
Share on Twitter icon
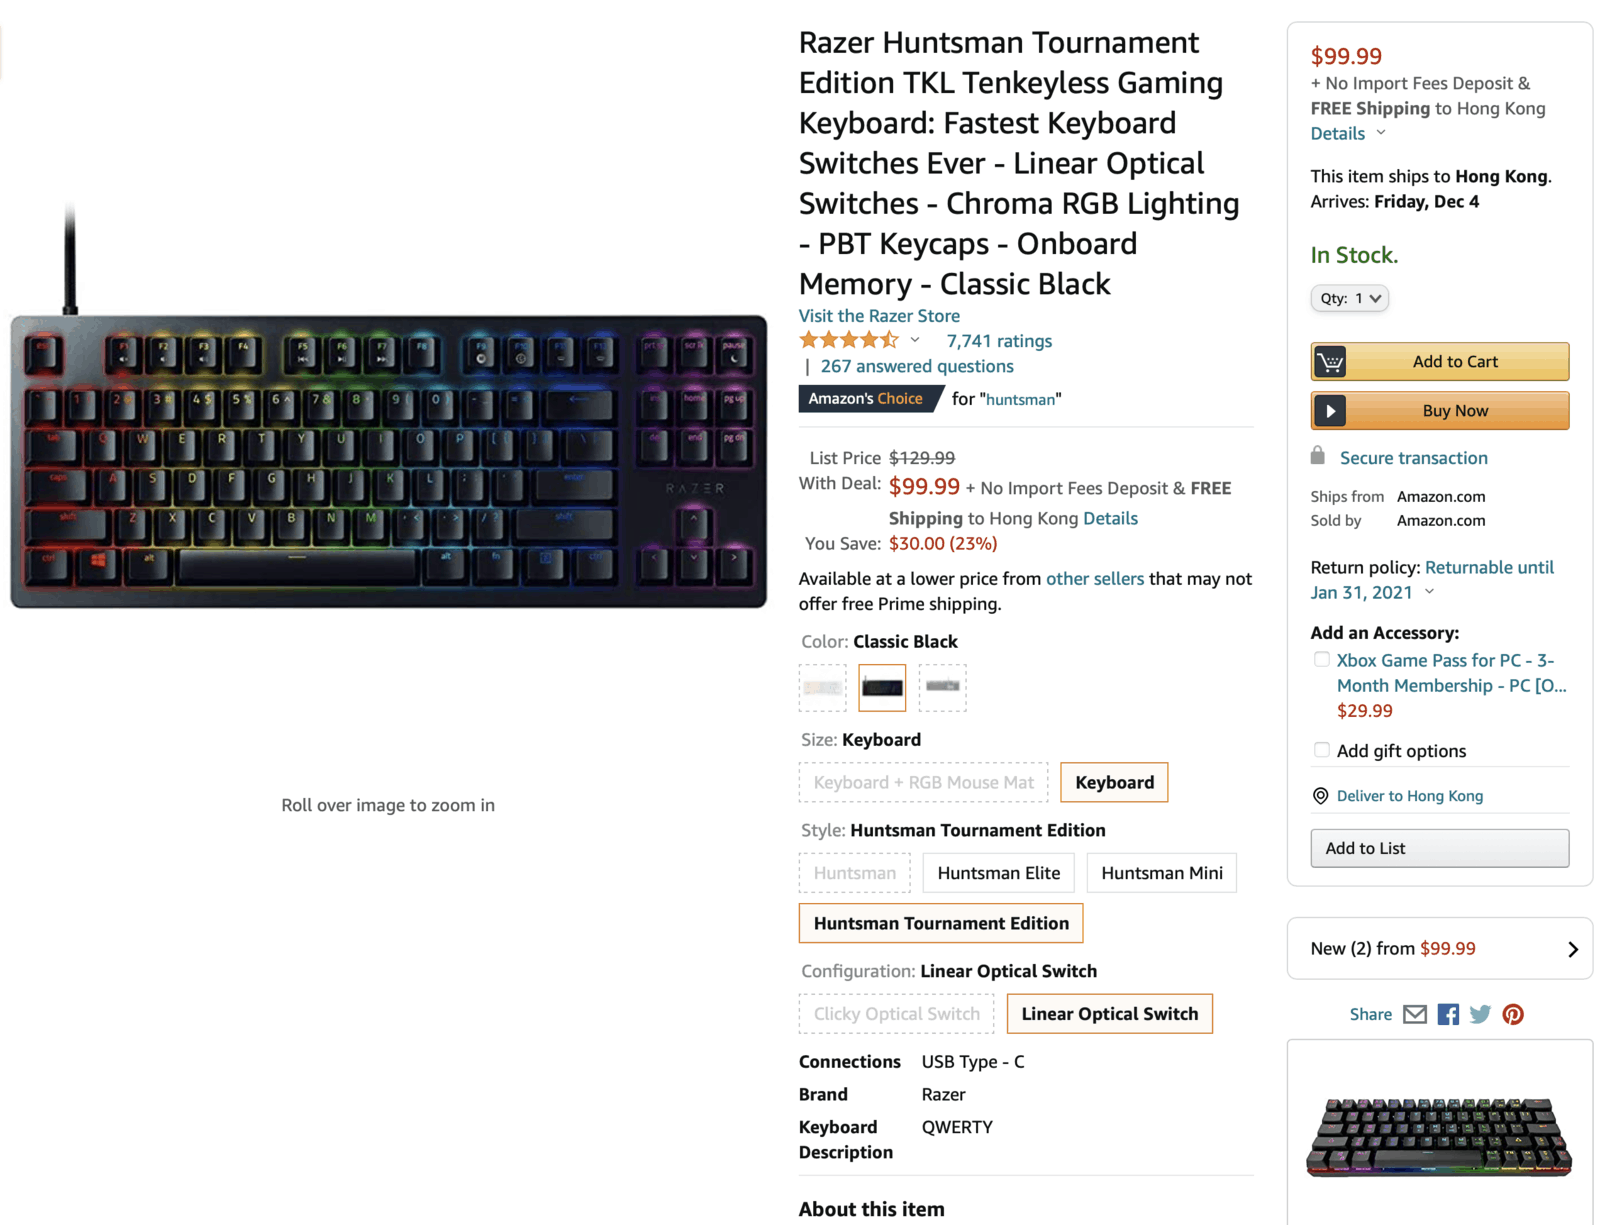point(1480,1014)
